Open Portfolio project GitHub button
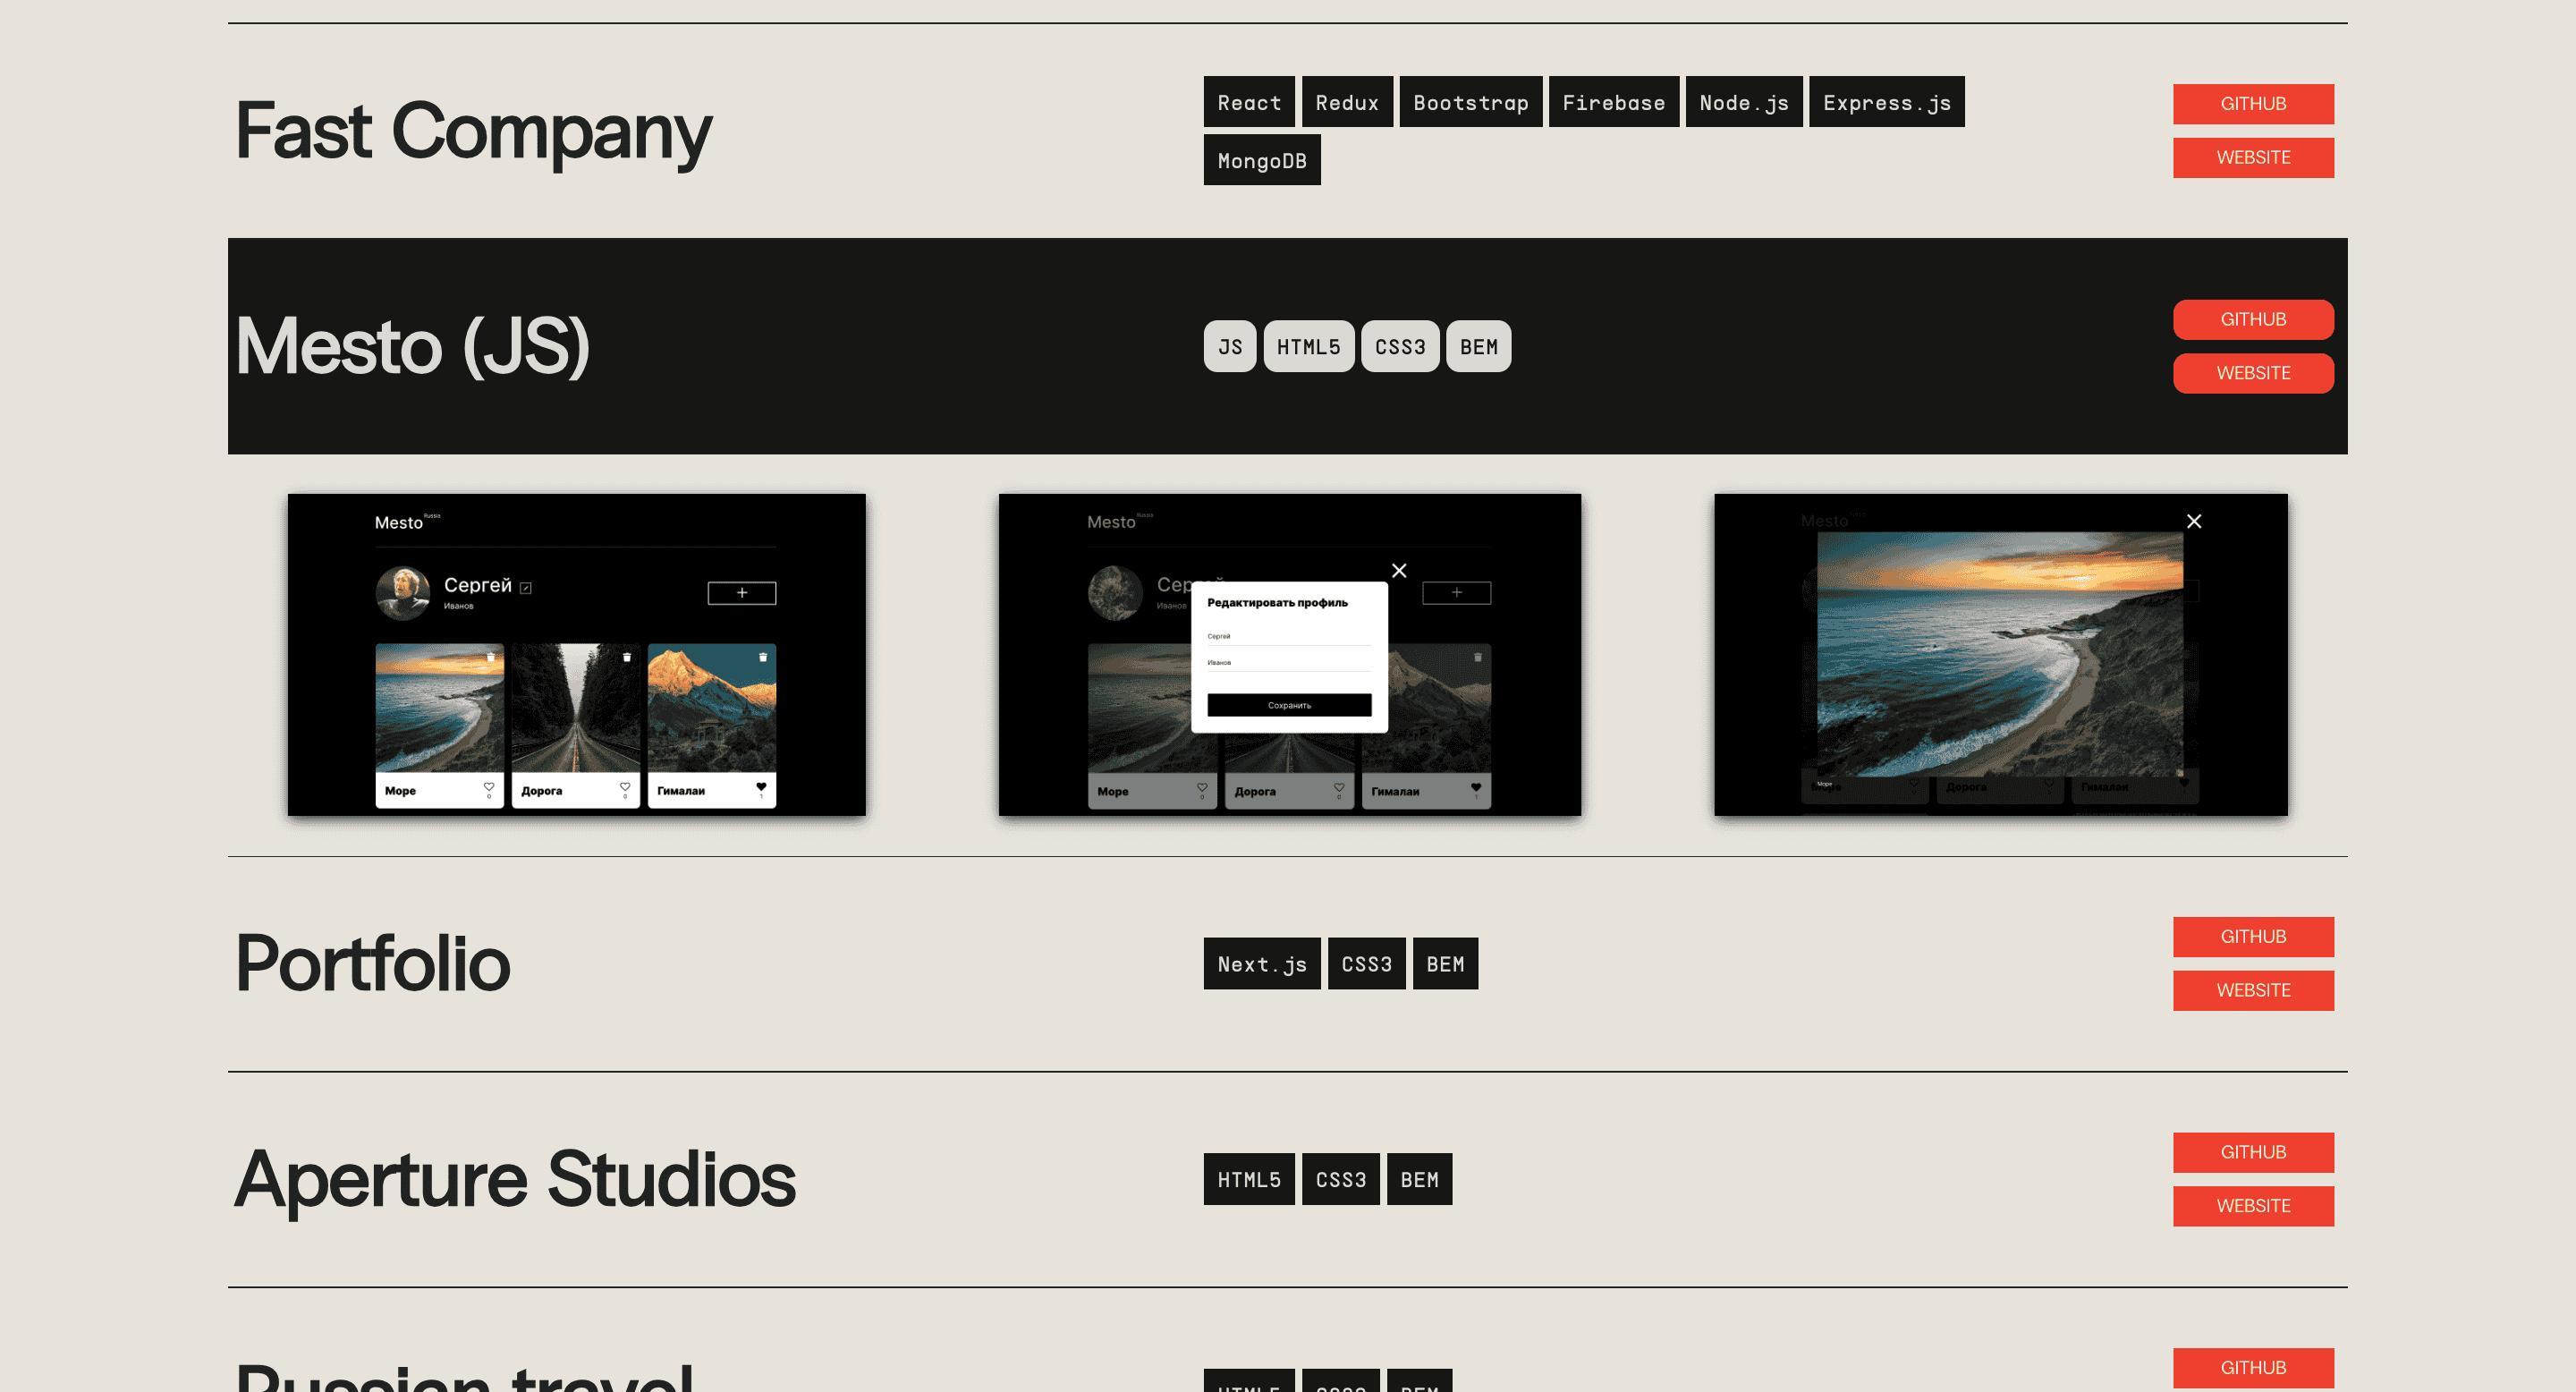Viewport: 2576px width, 1392px height. pyautogui.click(x=2252, y=936)
